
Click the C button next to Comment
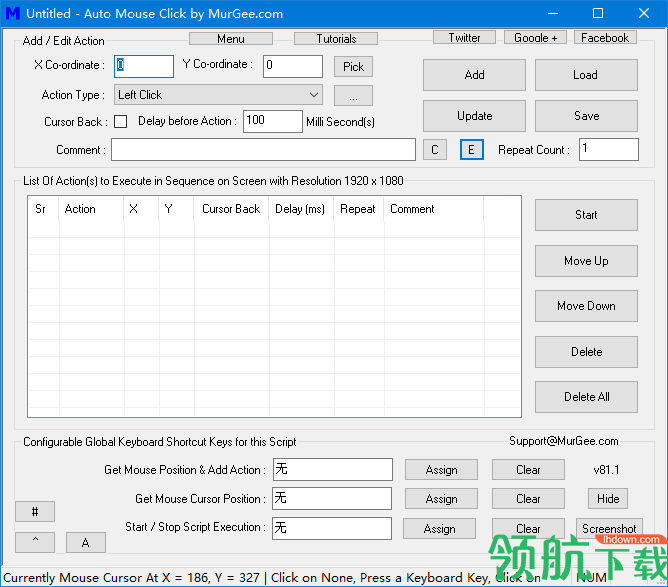tap(435, 150)
